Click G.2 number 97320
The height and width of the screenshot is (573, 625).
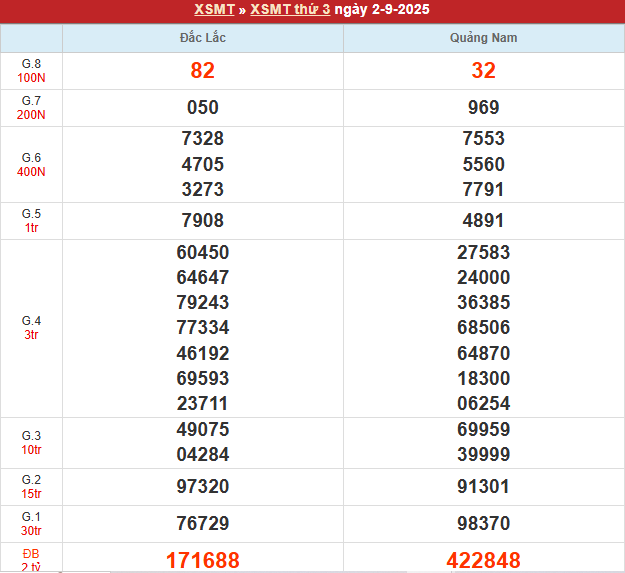point(202,487)
